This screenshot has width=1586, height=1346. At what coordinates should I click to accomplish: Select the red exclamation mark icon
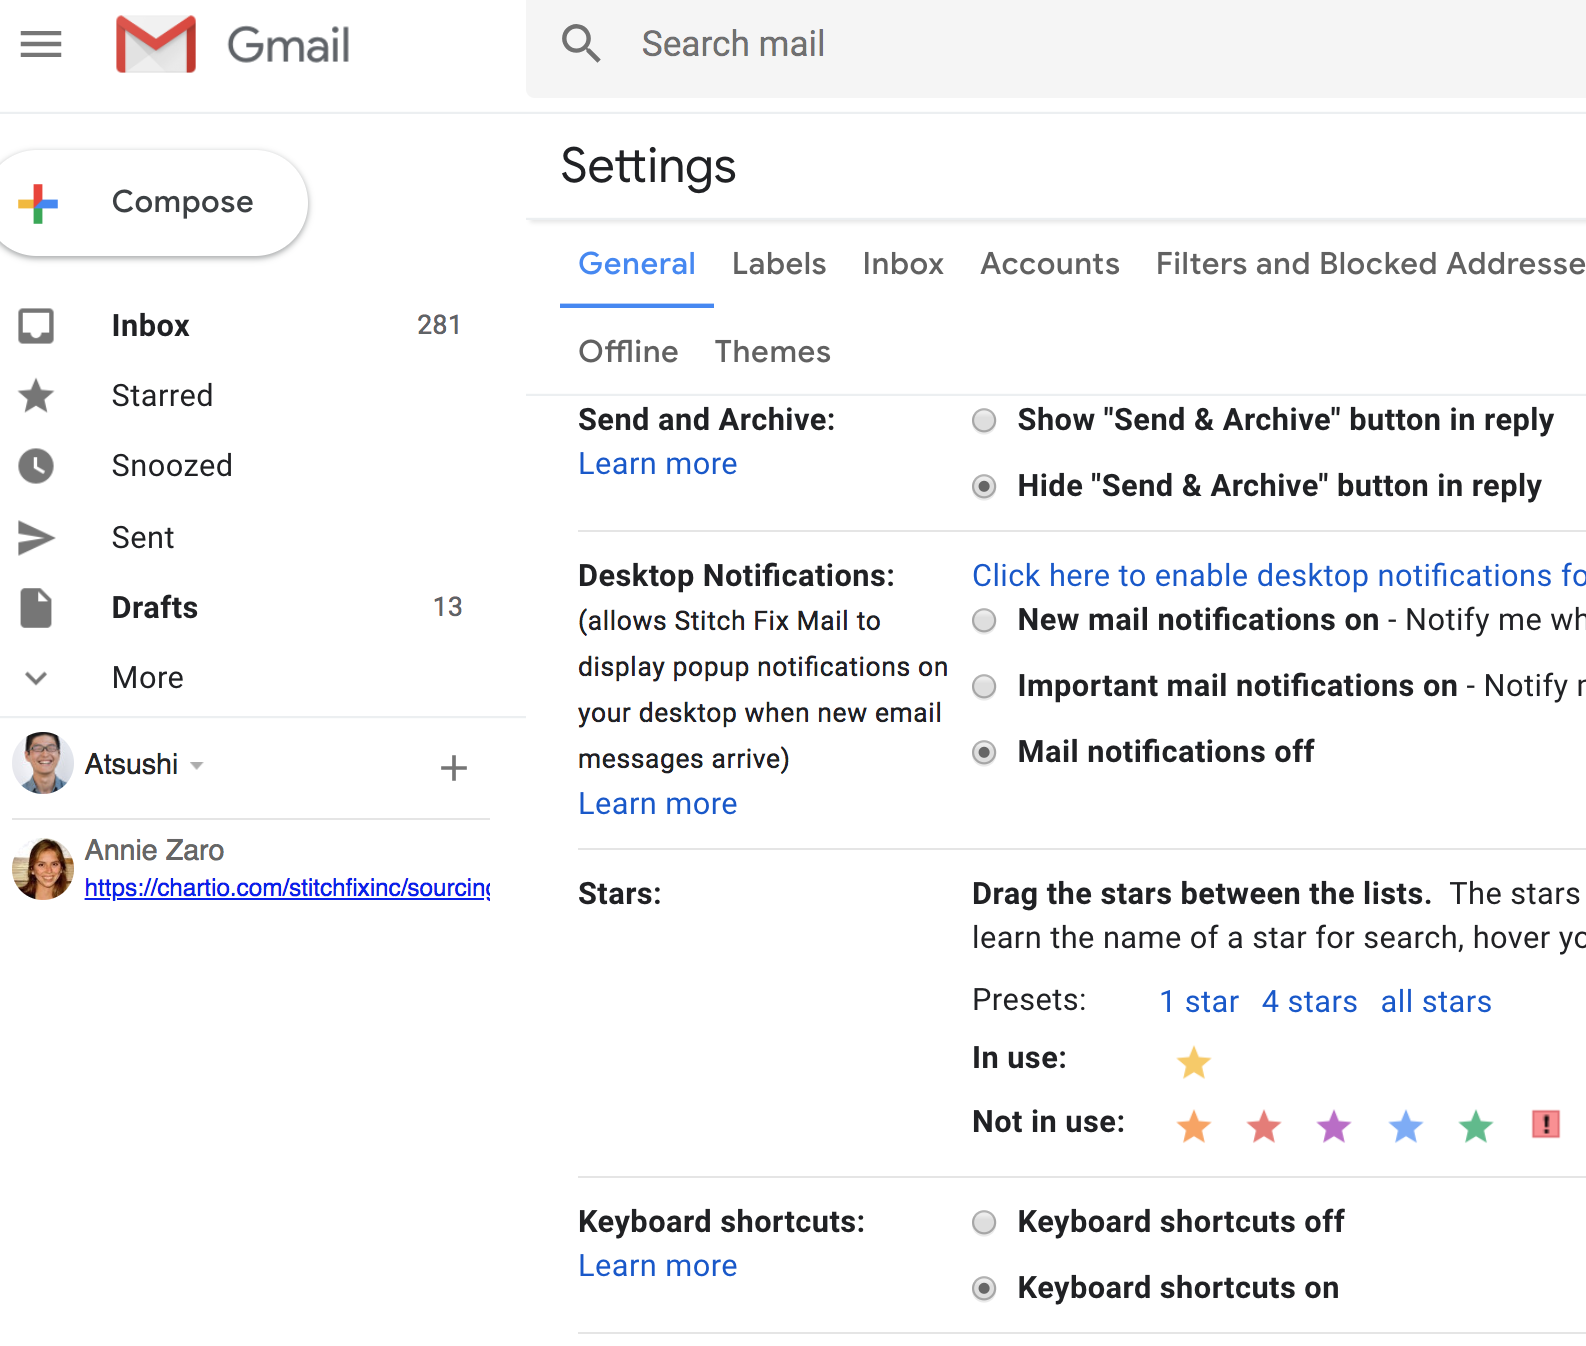pyautogui.click(x=1546, y=1124)
